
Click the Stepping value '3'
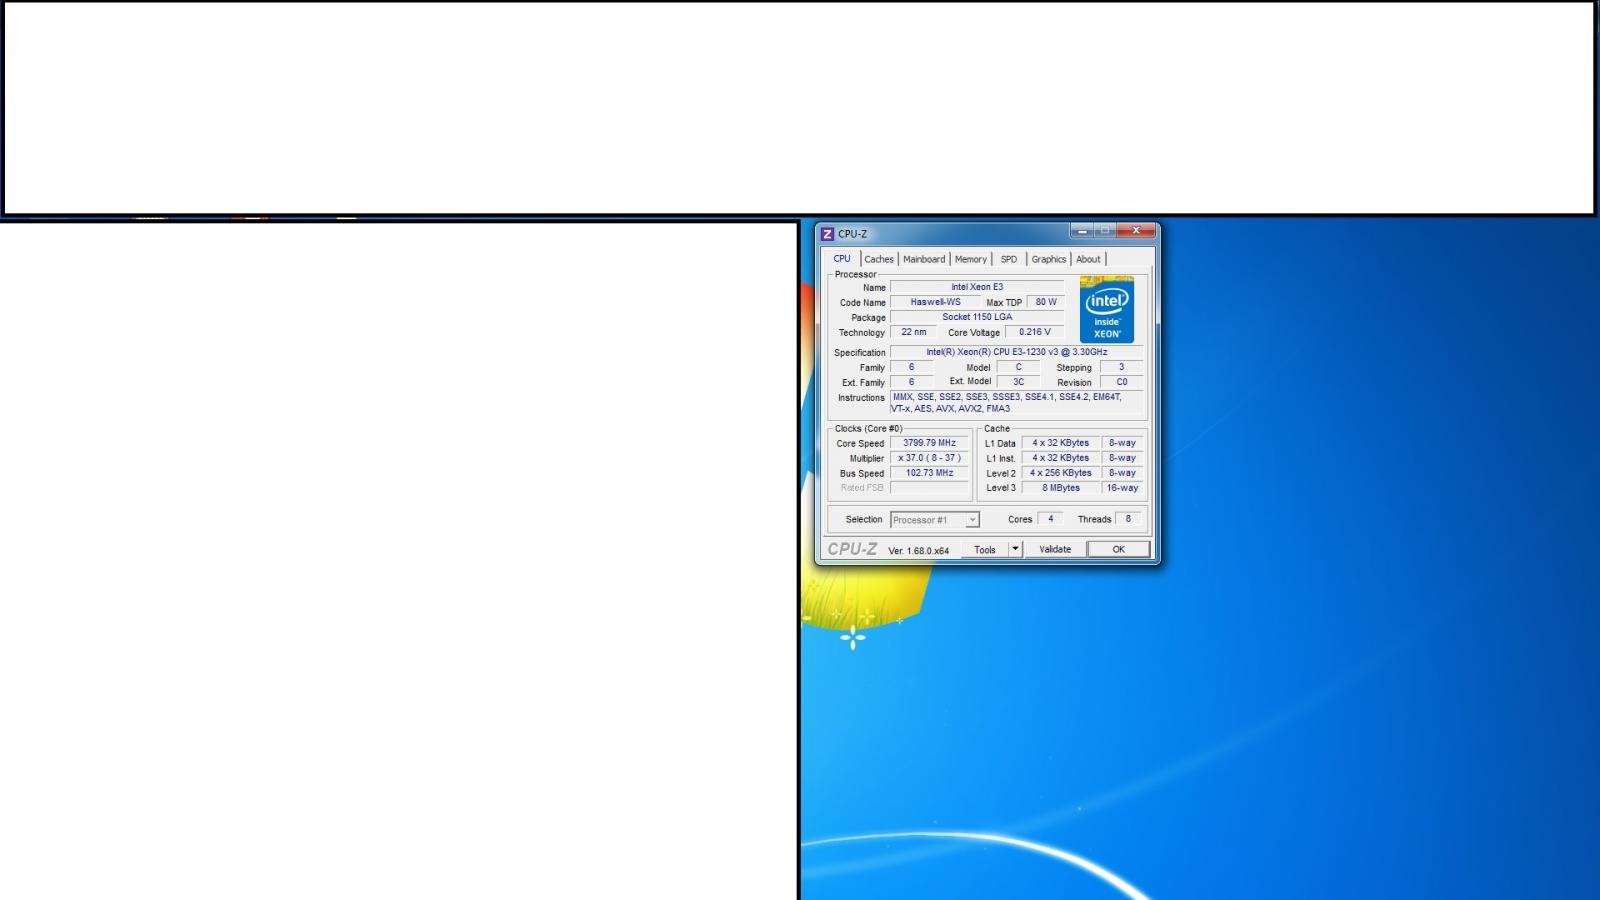click(1121, 367)
